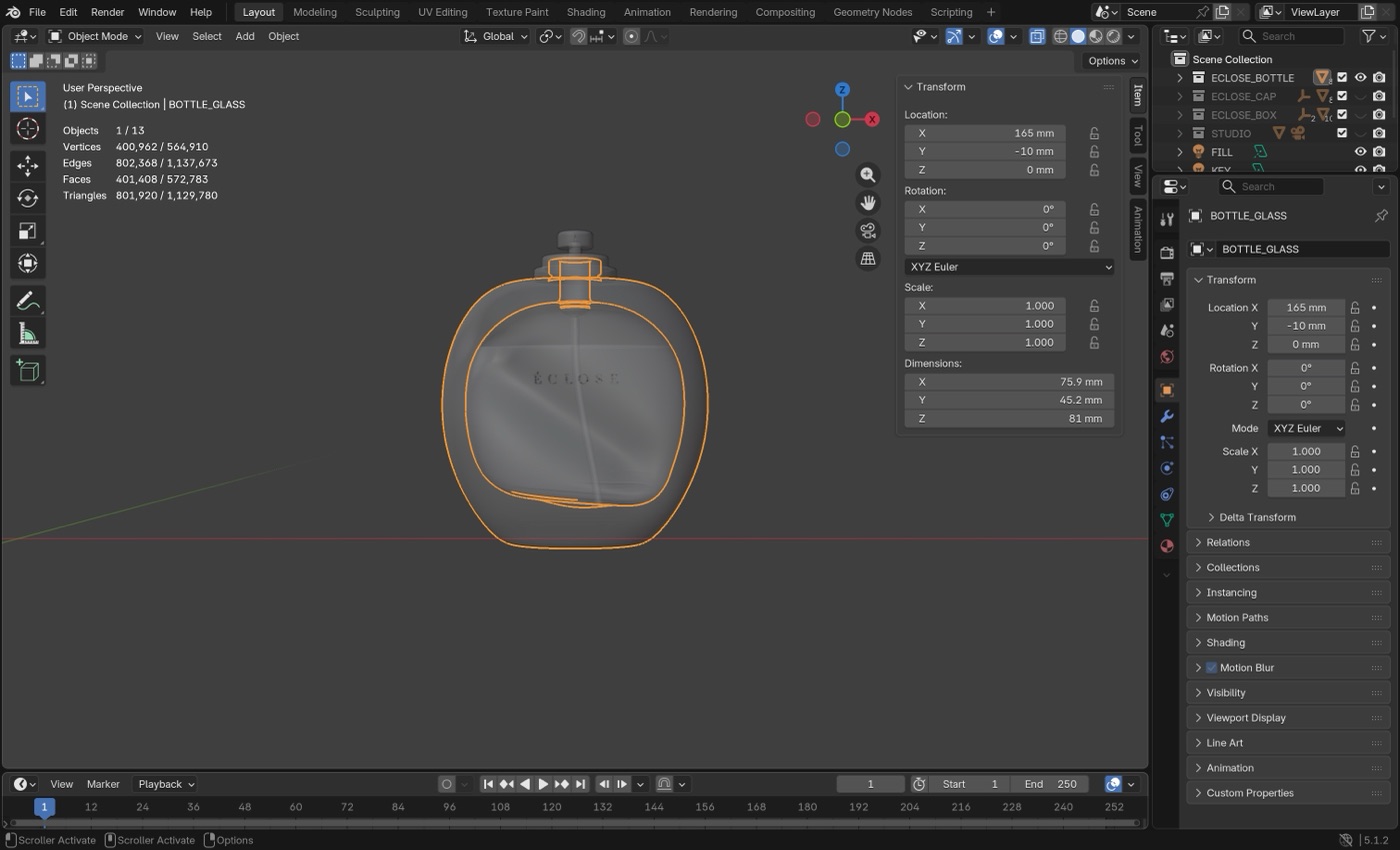
Task: Switch perspective/orthographic with the grid icon
Action: click(868, 259)
